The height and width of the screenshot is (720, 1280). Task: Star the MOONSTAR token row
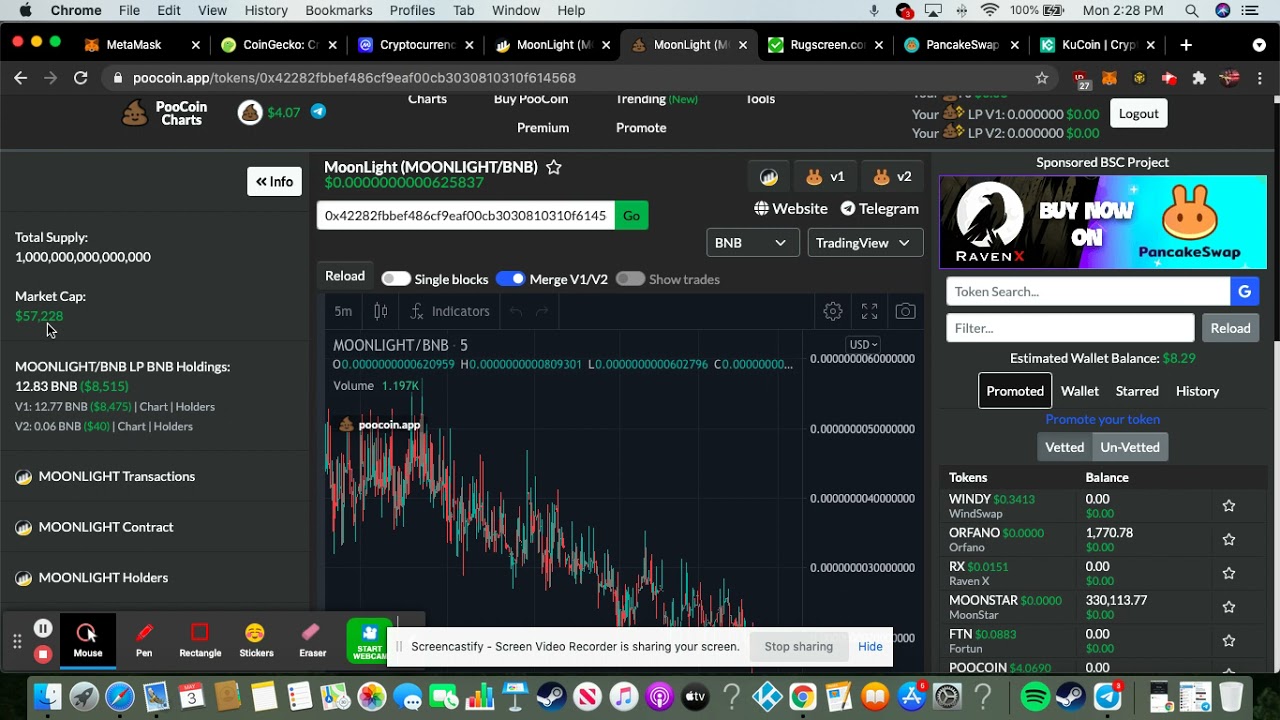tap(1228, 607)
